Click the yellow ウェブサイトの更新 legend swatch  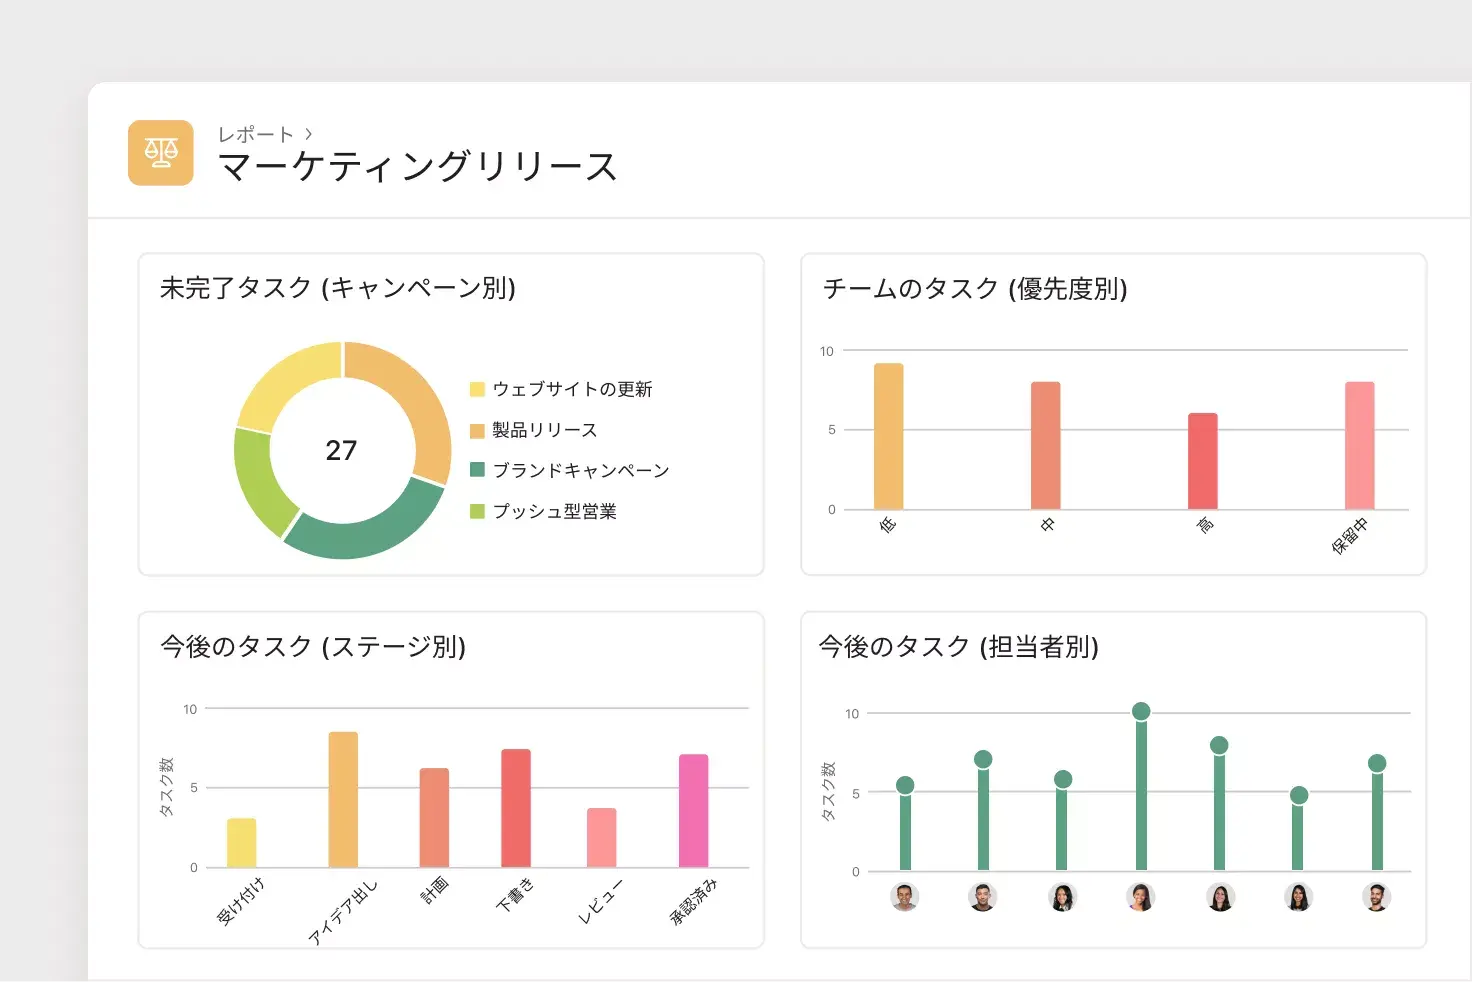[475, 389]
